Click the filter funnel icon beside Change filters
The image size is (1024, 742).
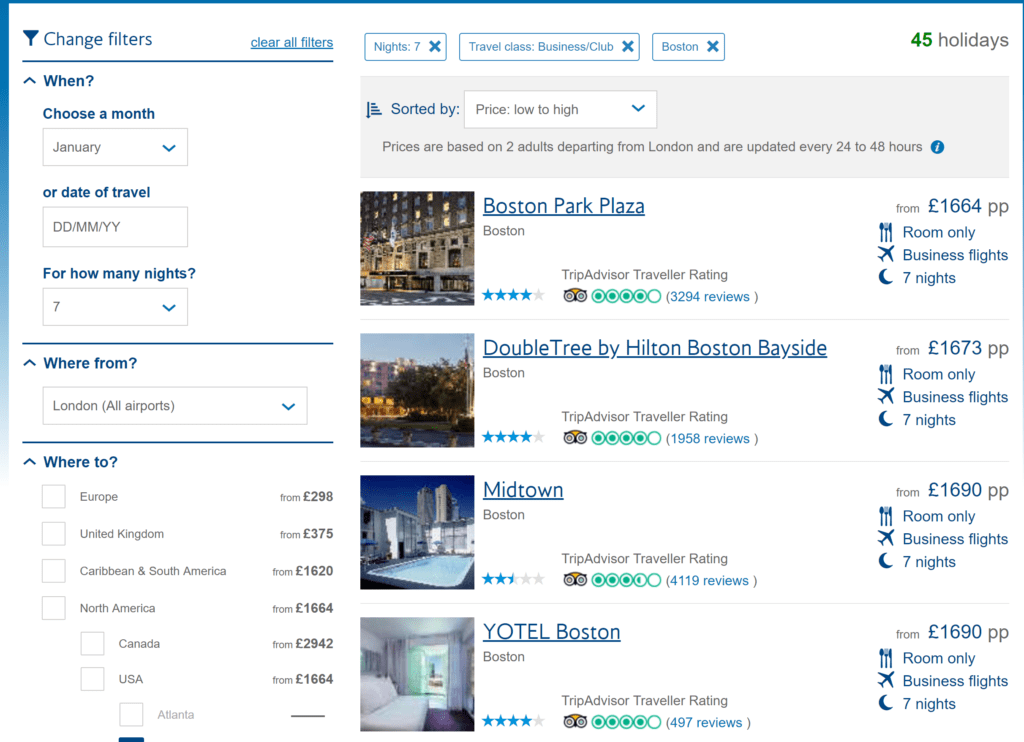[x=30, y=39]
